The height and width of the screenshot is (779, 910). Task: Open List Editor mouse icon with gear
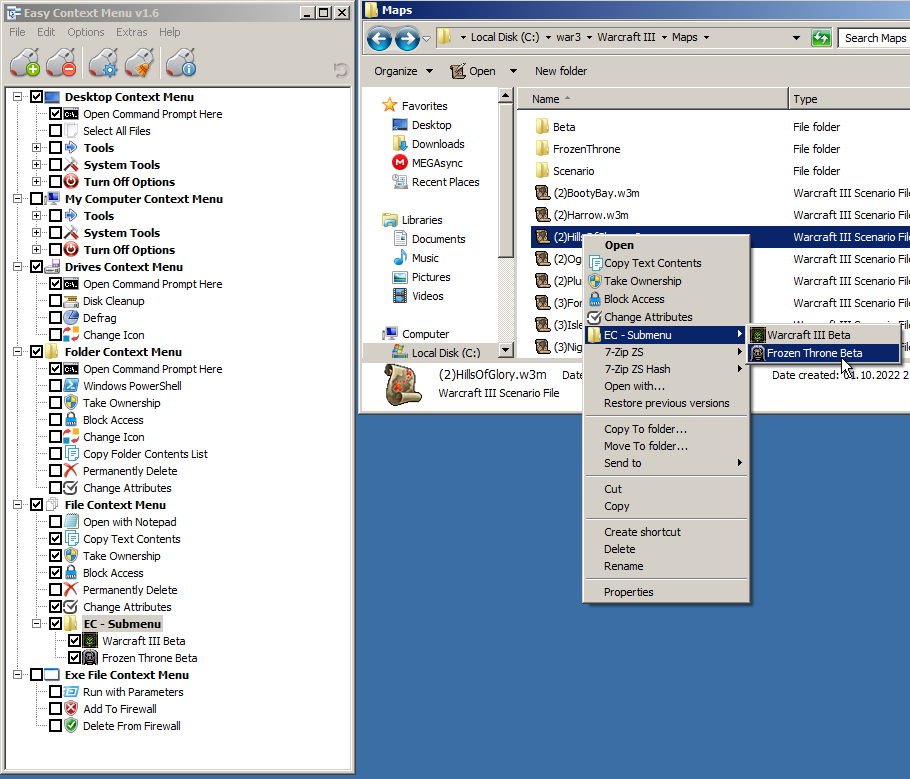[x=103, y=63]
